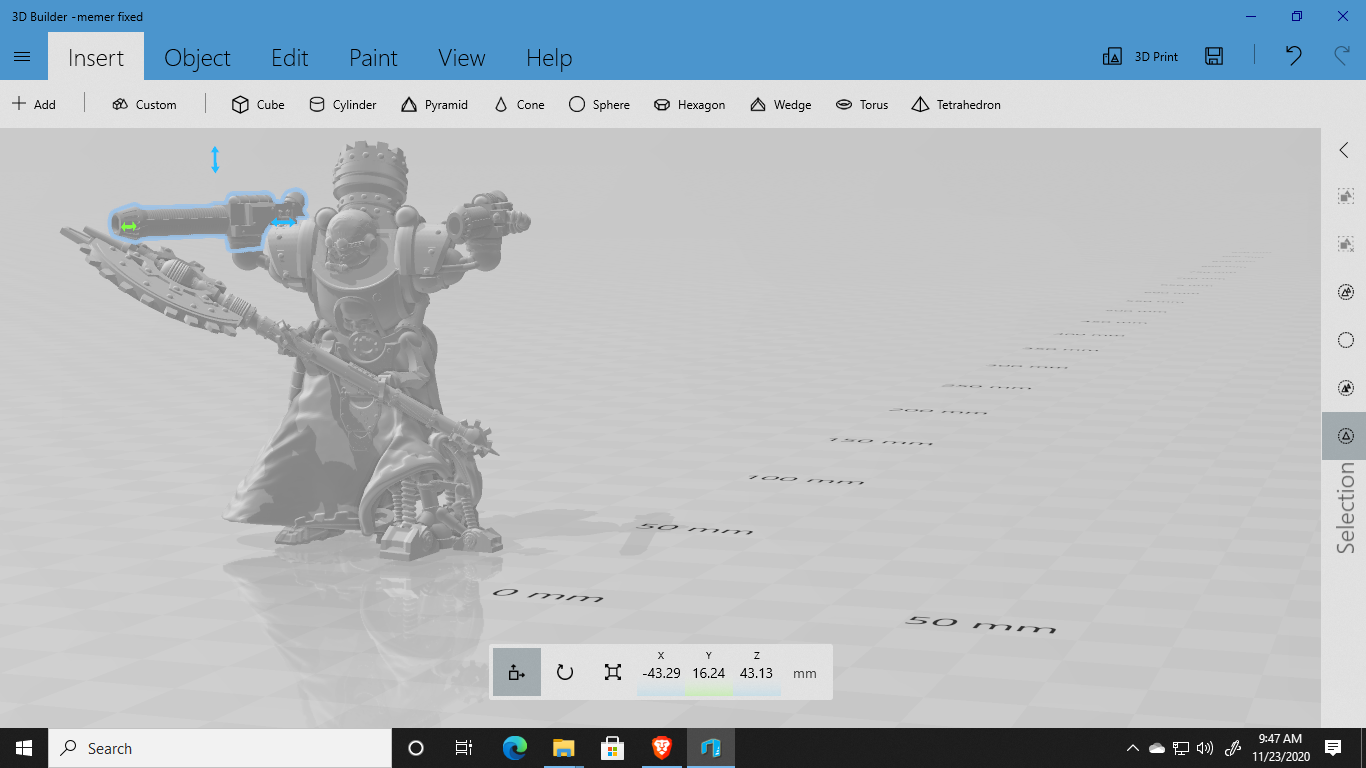Screen dimensions: 1366x768
Task: Insert a Cylinder shape
Action: tap(342, 104)
